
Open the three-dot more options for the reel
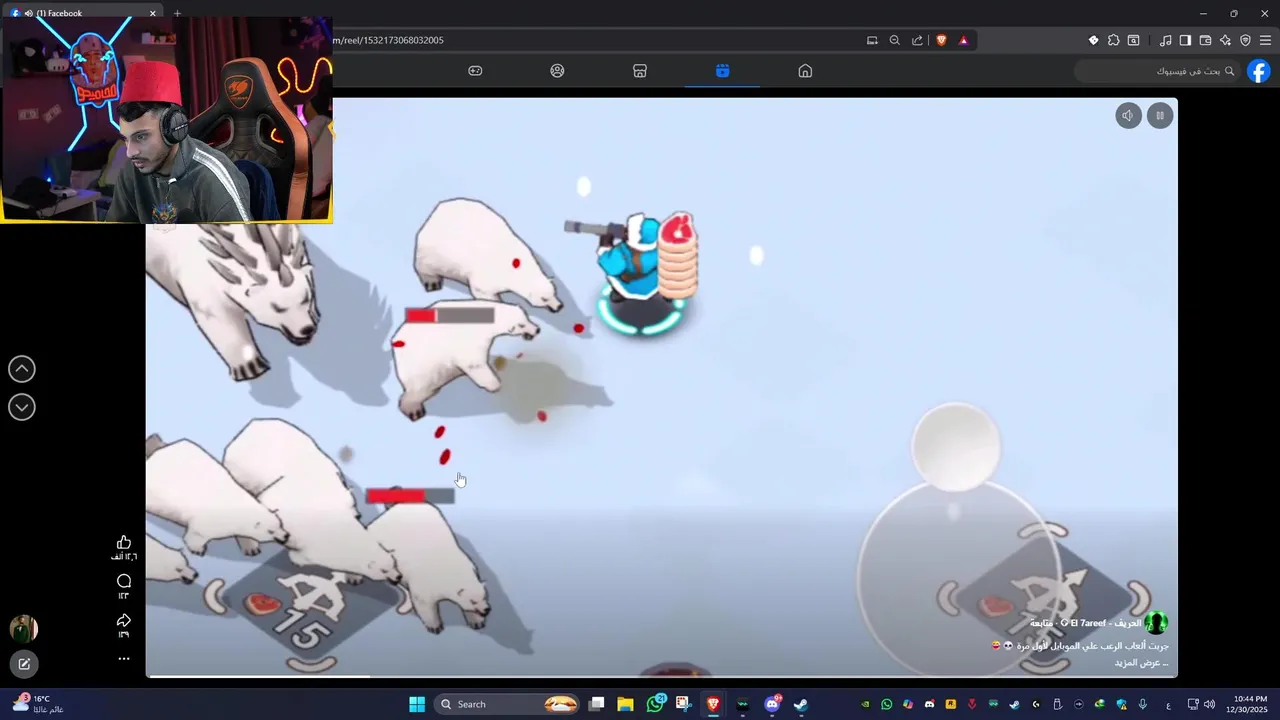pos(124,659)
